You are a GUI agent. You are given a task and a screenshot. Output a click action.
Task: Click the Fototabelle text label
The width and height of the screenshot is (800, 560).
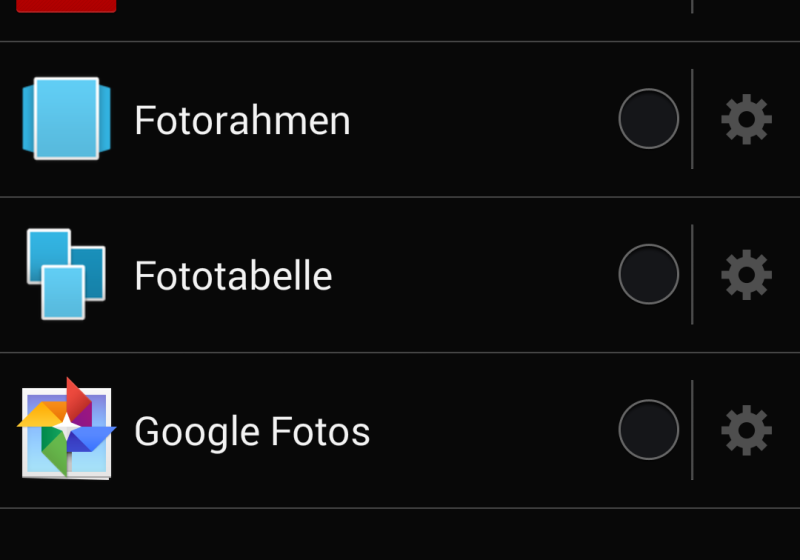coord(233,275)
